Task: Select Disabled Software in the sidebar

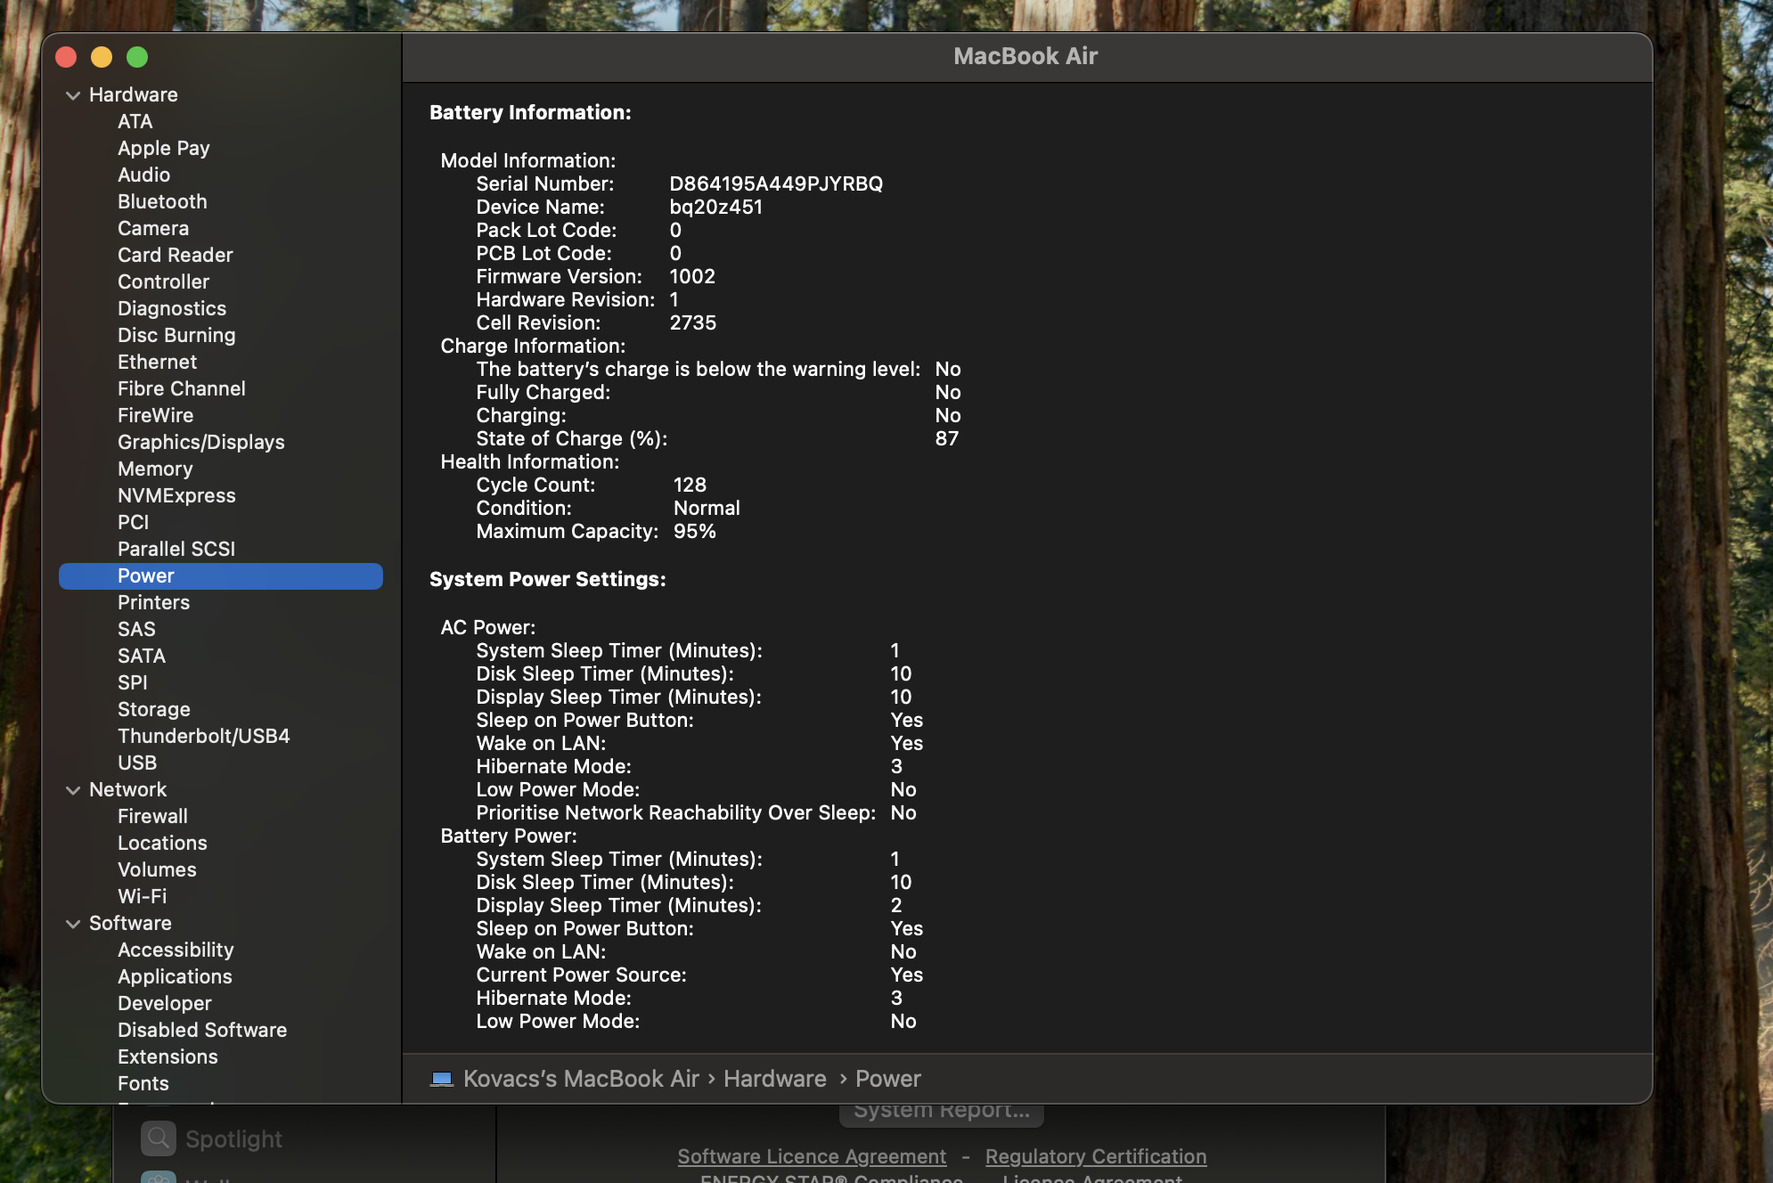Action: 202,1030
